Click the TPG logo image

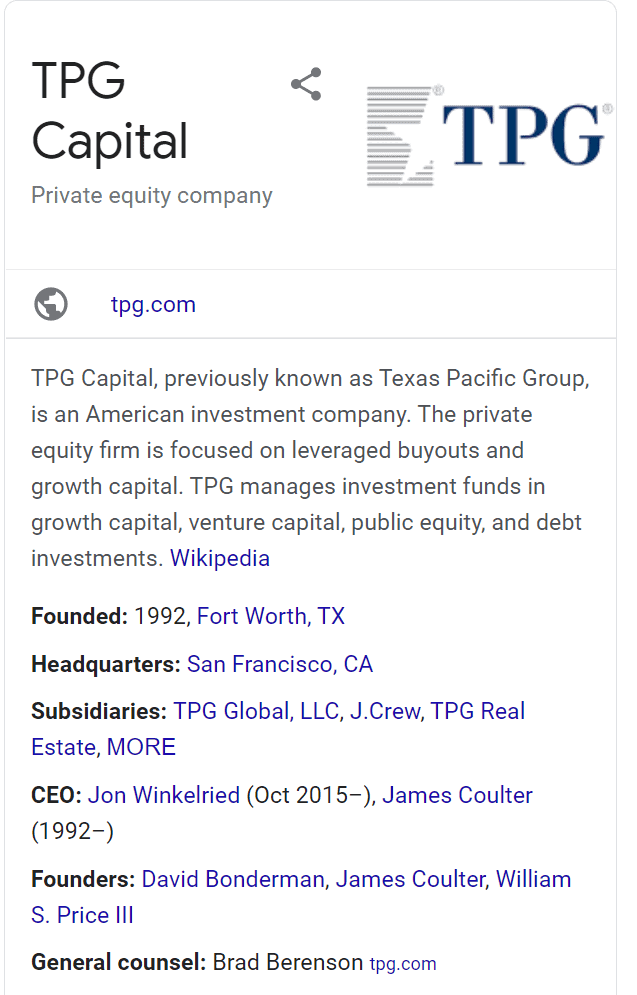point(486,136)
